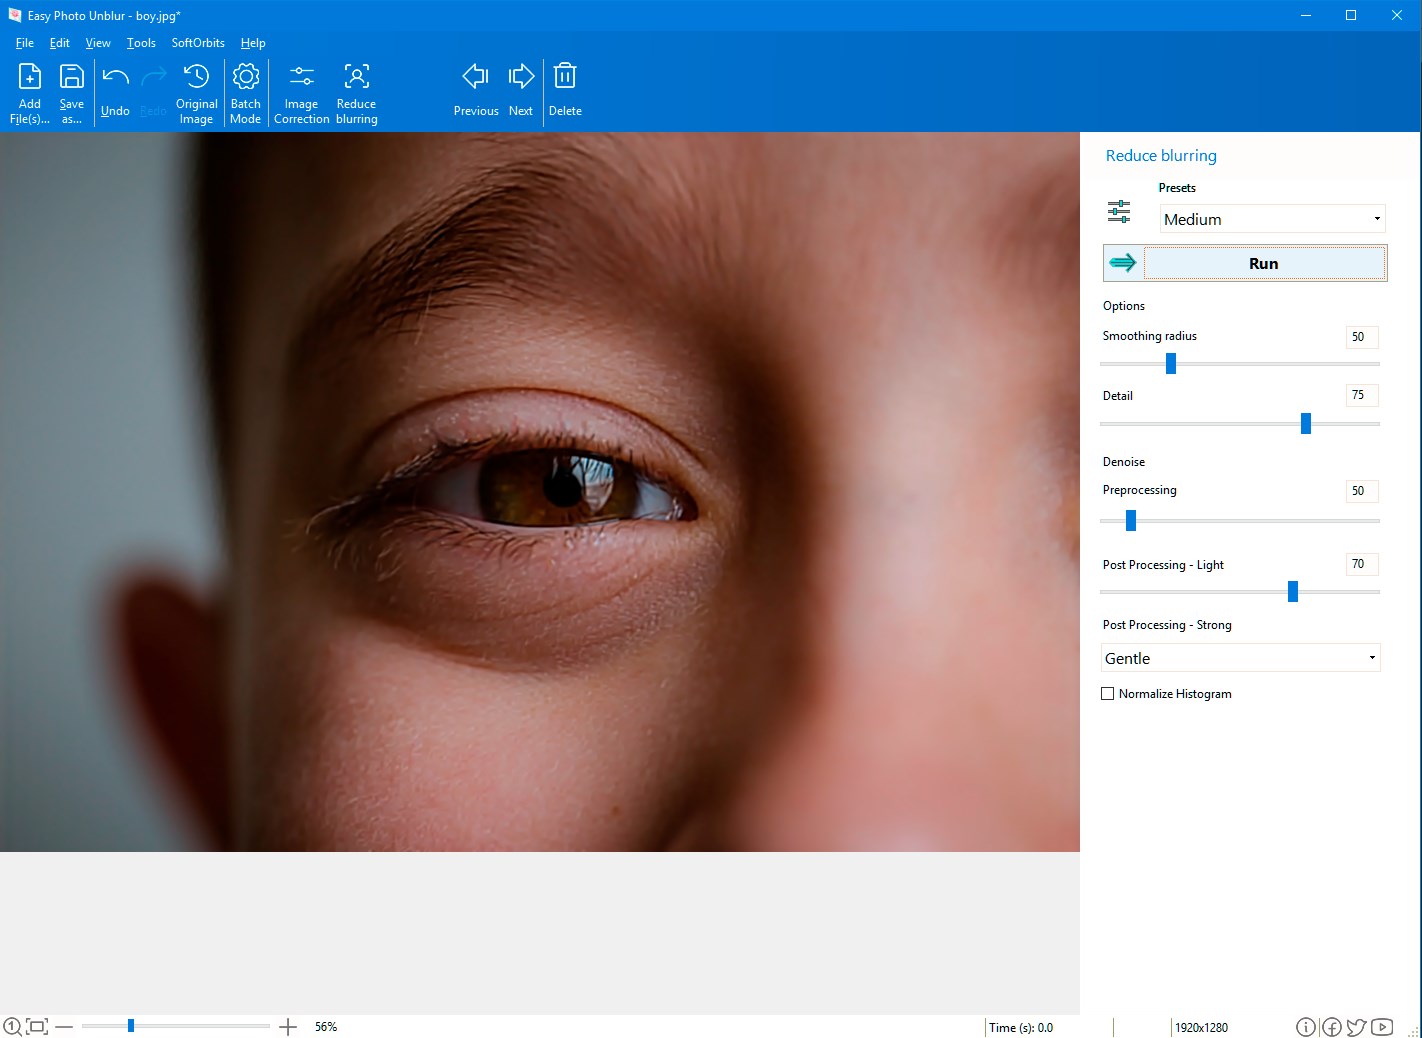Click the fit-to-window zoom icon
This screenshot has width=1422, height=1038.
pos(37,1026)
